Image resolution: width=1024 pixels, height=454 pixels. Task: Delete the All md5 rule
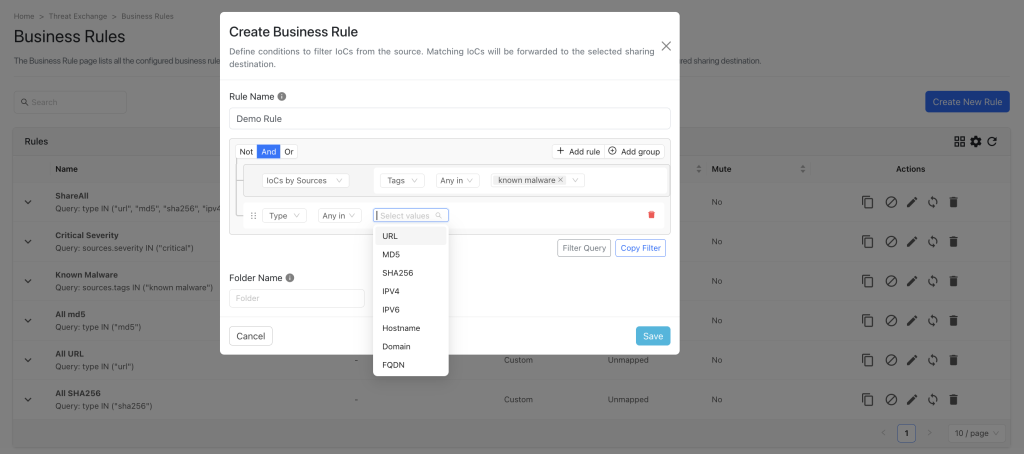click(953, 321)
